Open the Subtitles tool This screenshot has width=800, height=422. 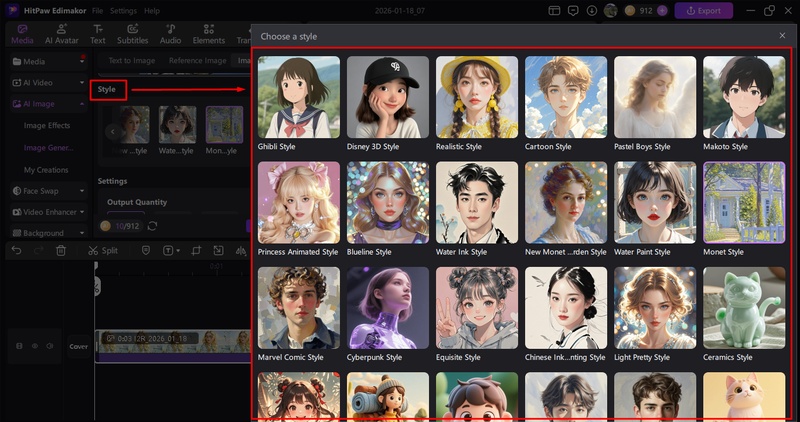point(133,34)
